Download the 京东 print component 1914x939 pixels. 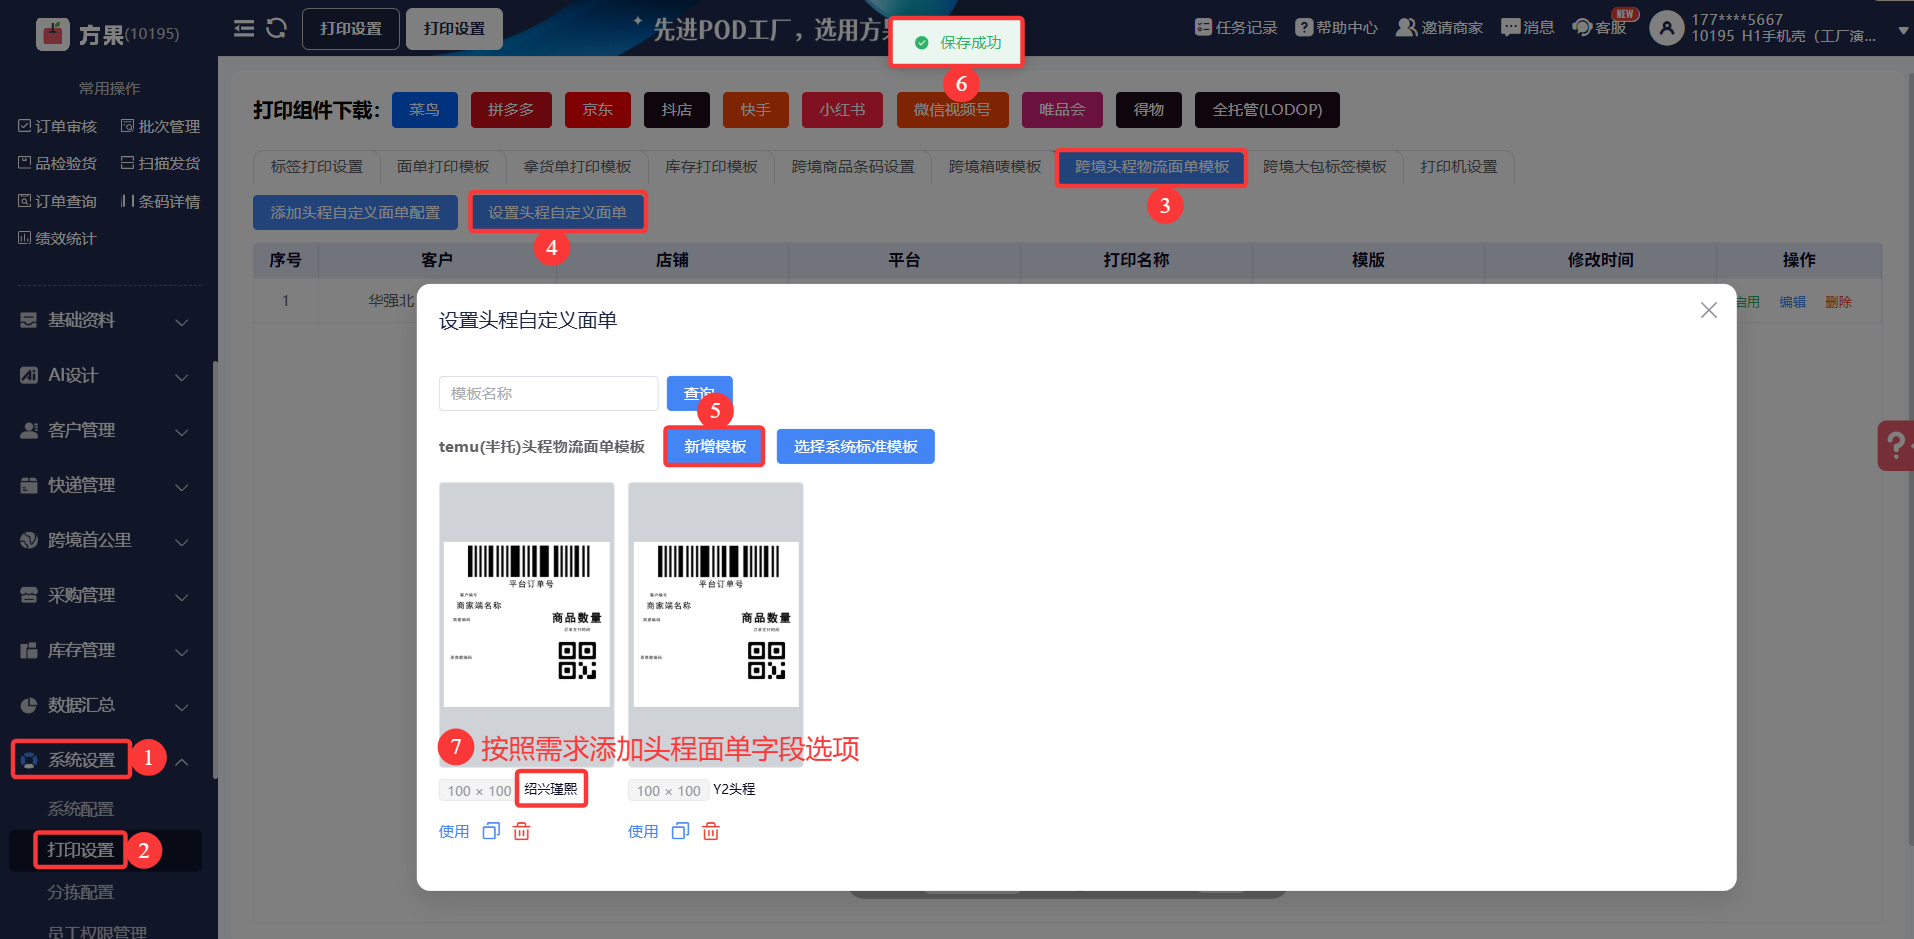click(x=598, y=110)
